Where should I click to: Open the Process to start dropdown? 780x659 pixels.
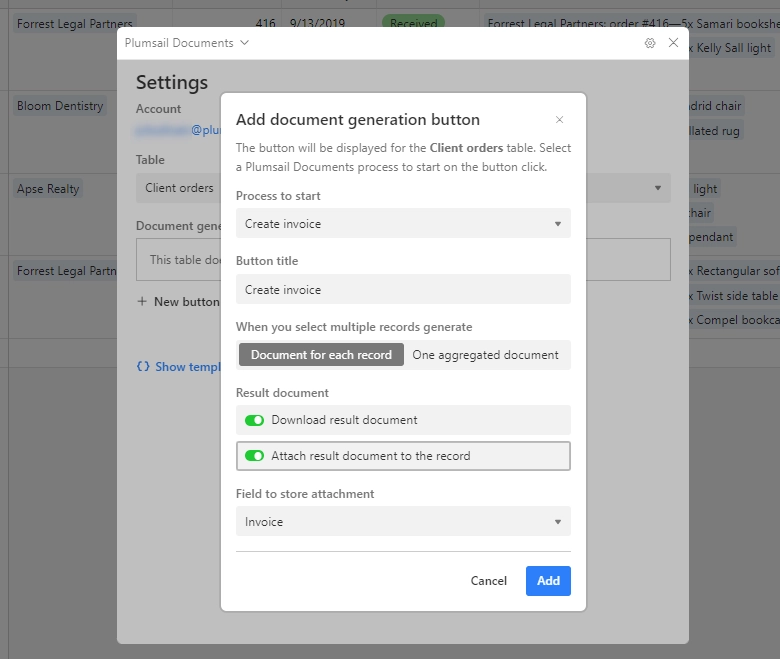pyautogui.click(x=403, y=223)
